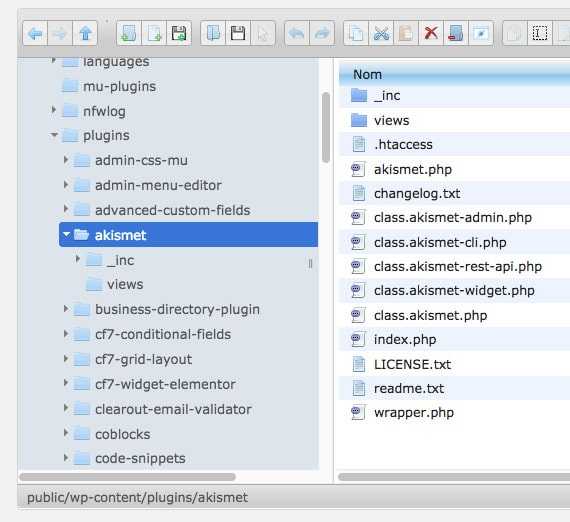
Task: Click the greyed forward arrow toolbar icon
Action: [x=60, y=33]
